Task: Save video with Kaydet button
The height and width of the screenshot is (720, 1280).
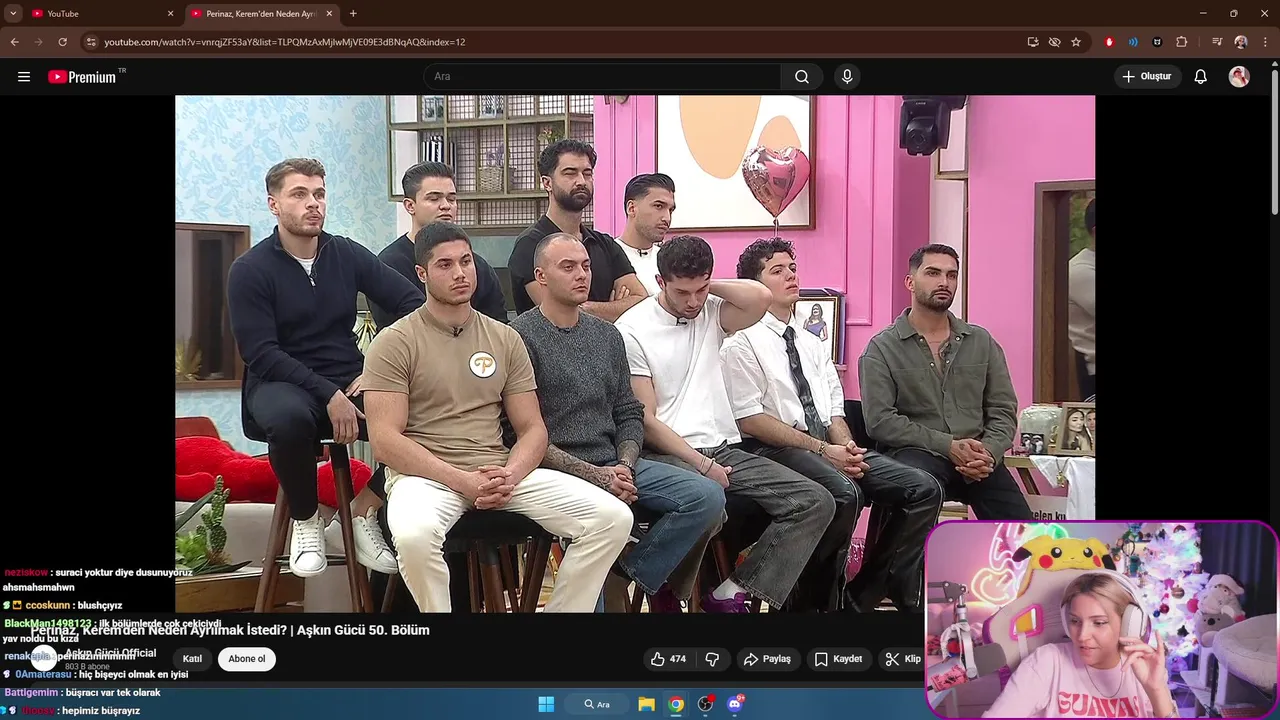Action: click(x=838, y=659)
